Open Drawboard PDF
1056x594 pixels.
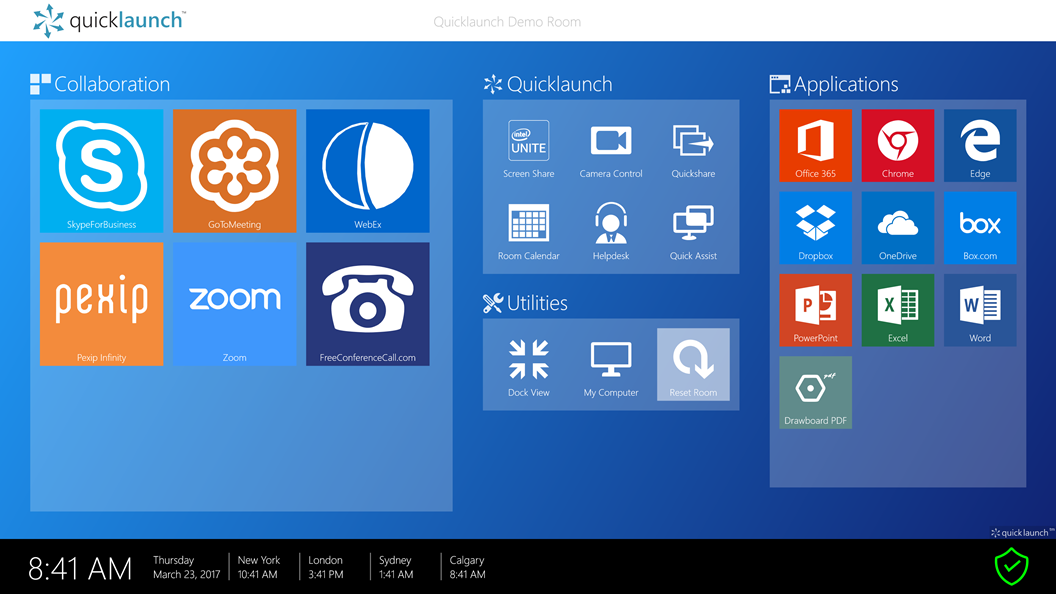[x=816, y=393]
